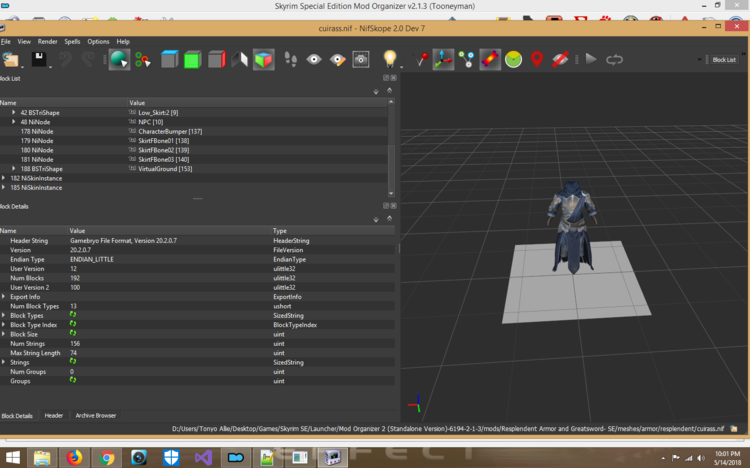
Task: Toggle the hidden objects crossed eye
Action: pyautogui.click(x=560, y=60)
